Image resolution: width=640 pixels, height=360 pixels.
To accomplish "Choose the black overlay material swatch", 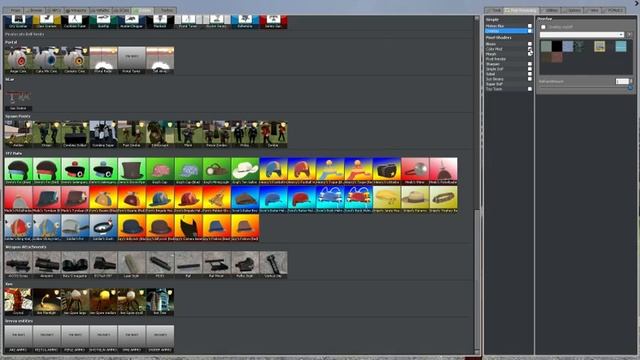I will 557,46.
